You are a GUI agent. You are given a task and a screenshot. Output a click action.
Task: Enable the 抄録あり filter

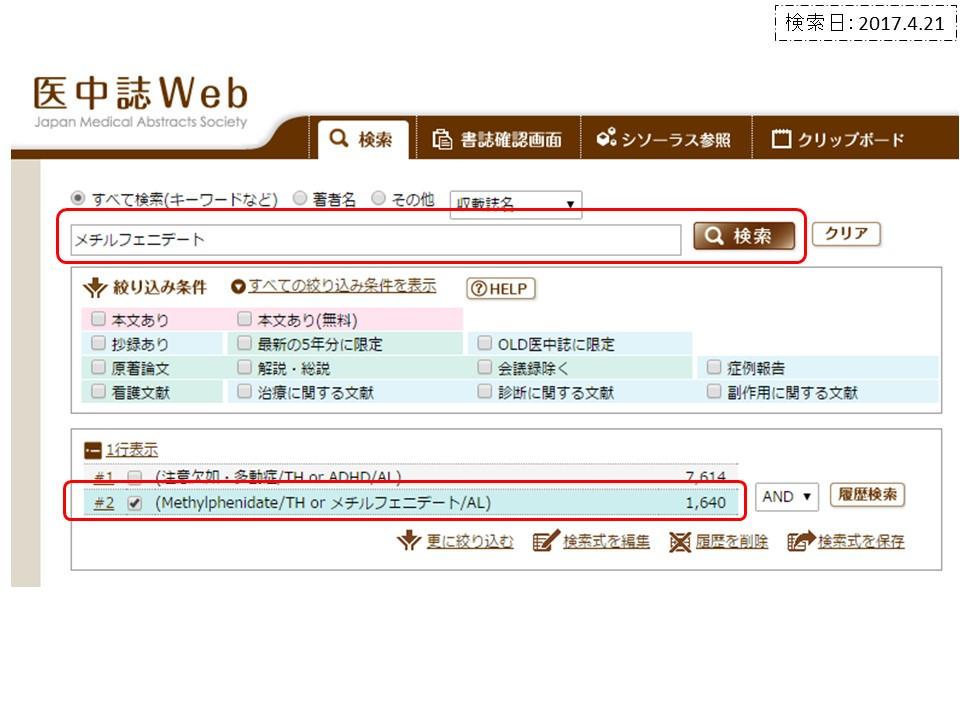[98, 343]
